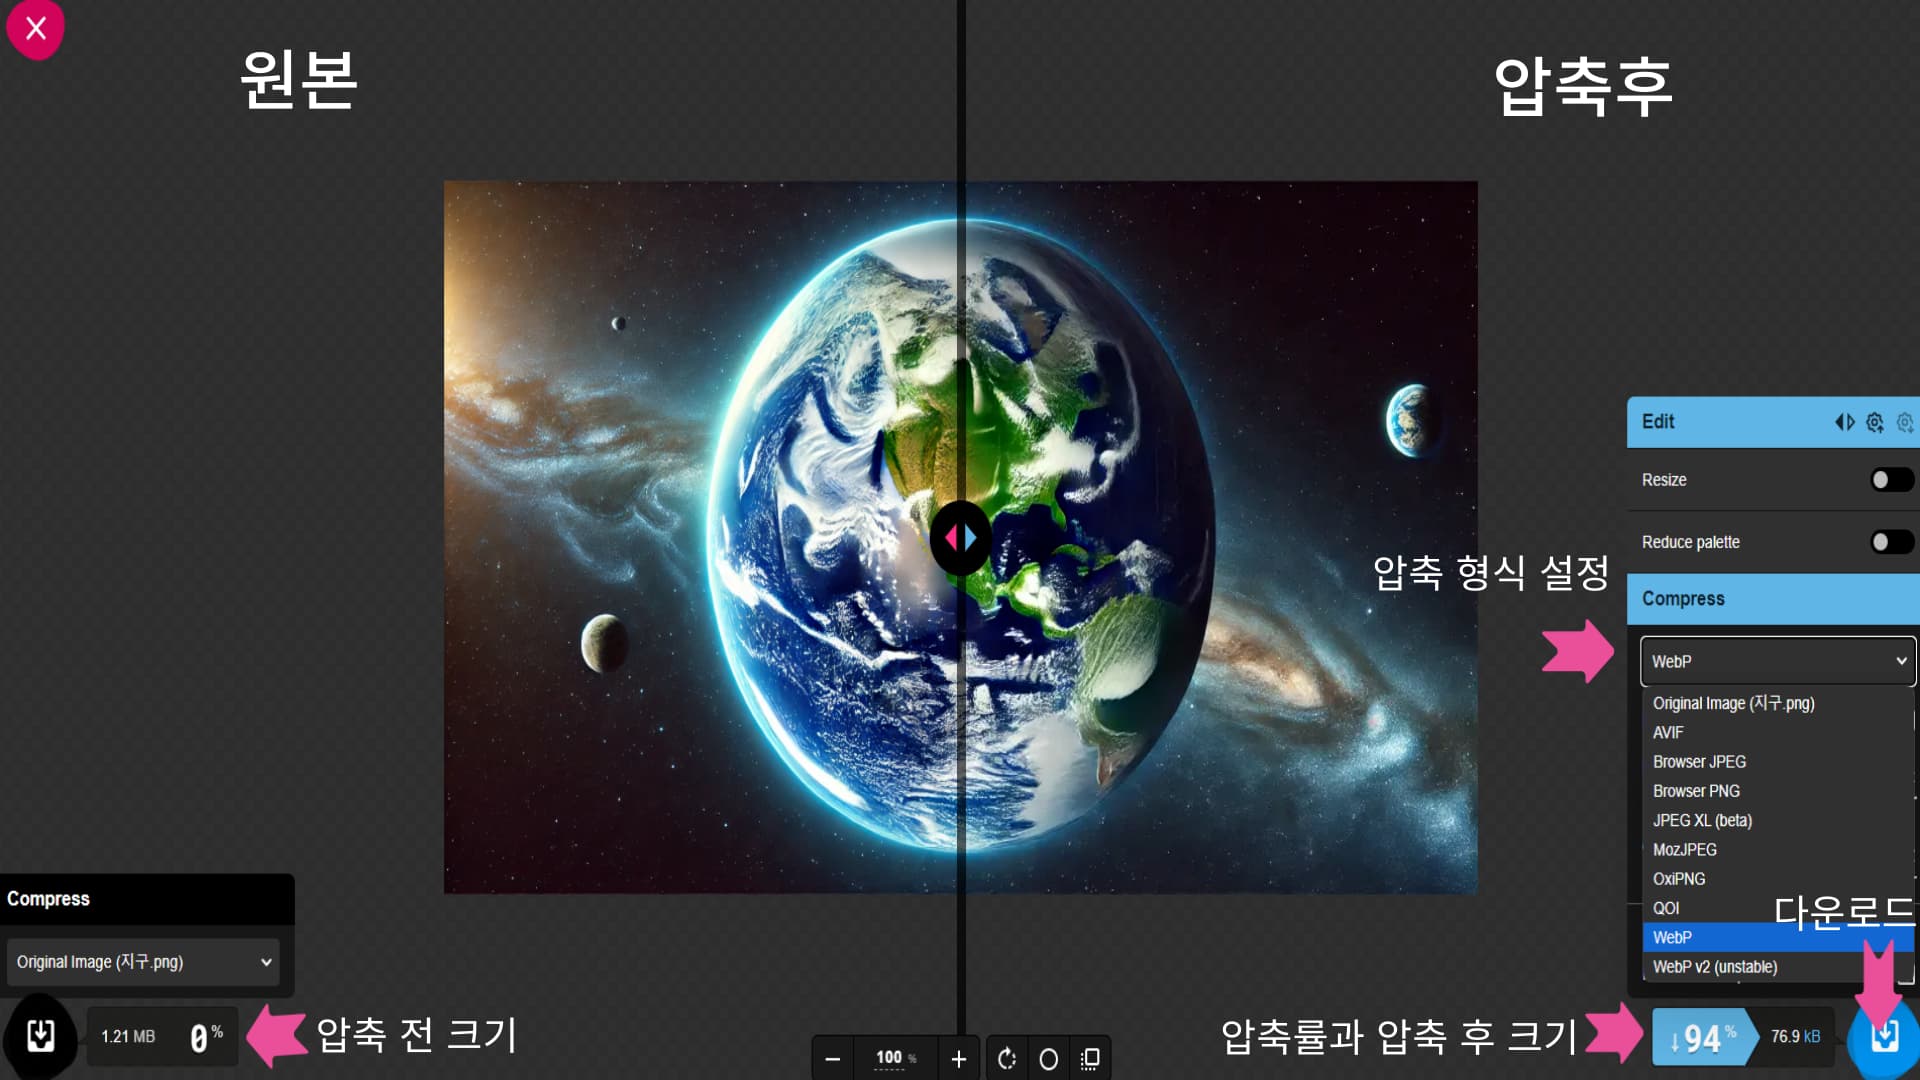Open the left panel's format dropdown
Screen dimensions: 1920x1080
click(x=143, y=962)
